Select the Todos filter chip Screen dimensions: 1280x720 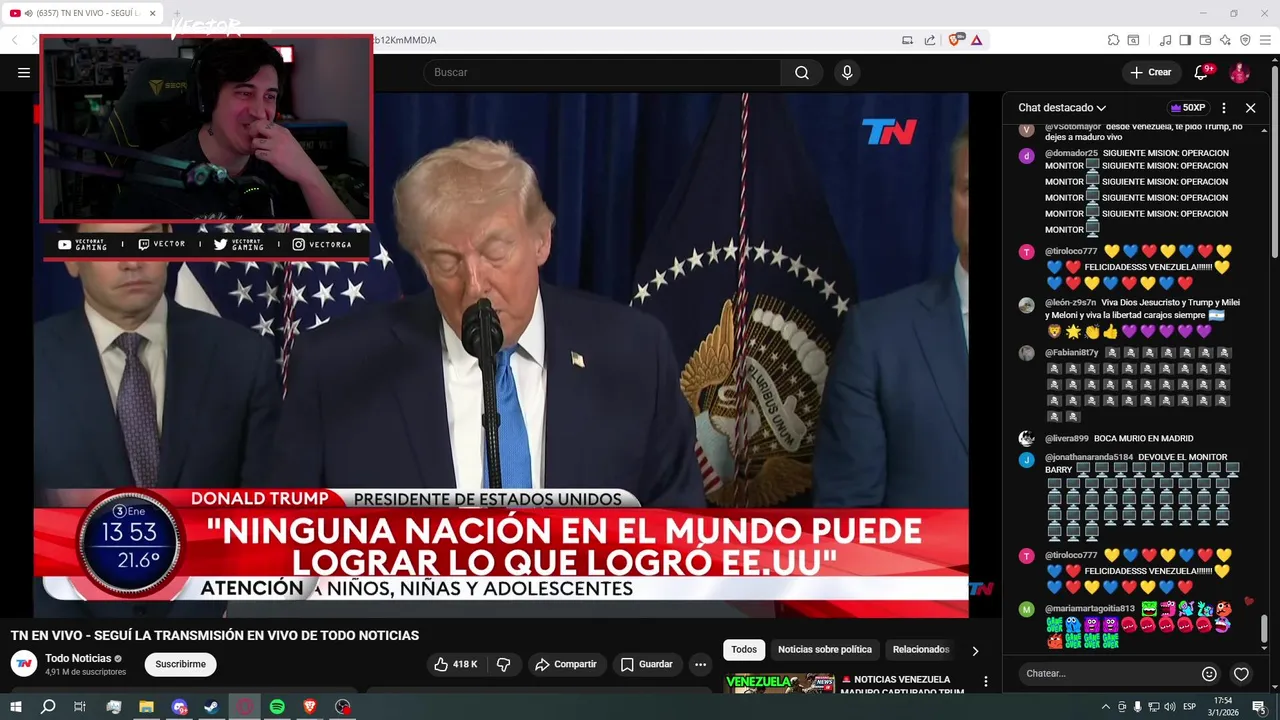point(744,650)
